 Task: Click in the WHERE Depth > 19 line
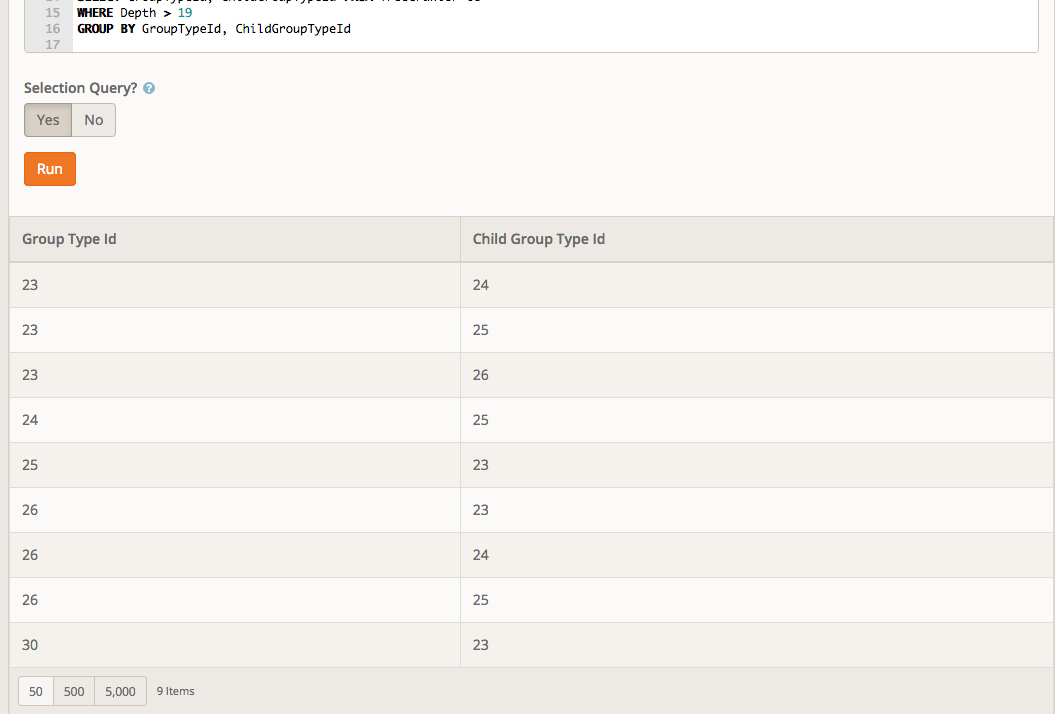tap(135, 13)
